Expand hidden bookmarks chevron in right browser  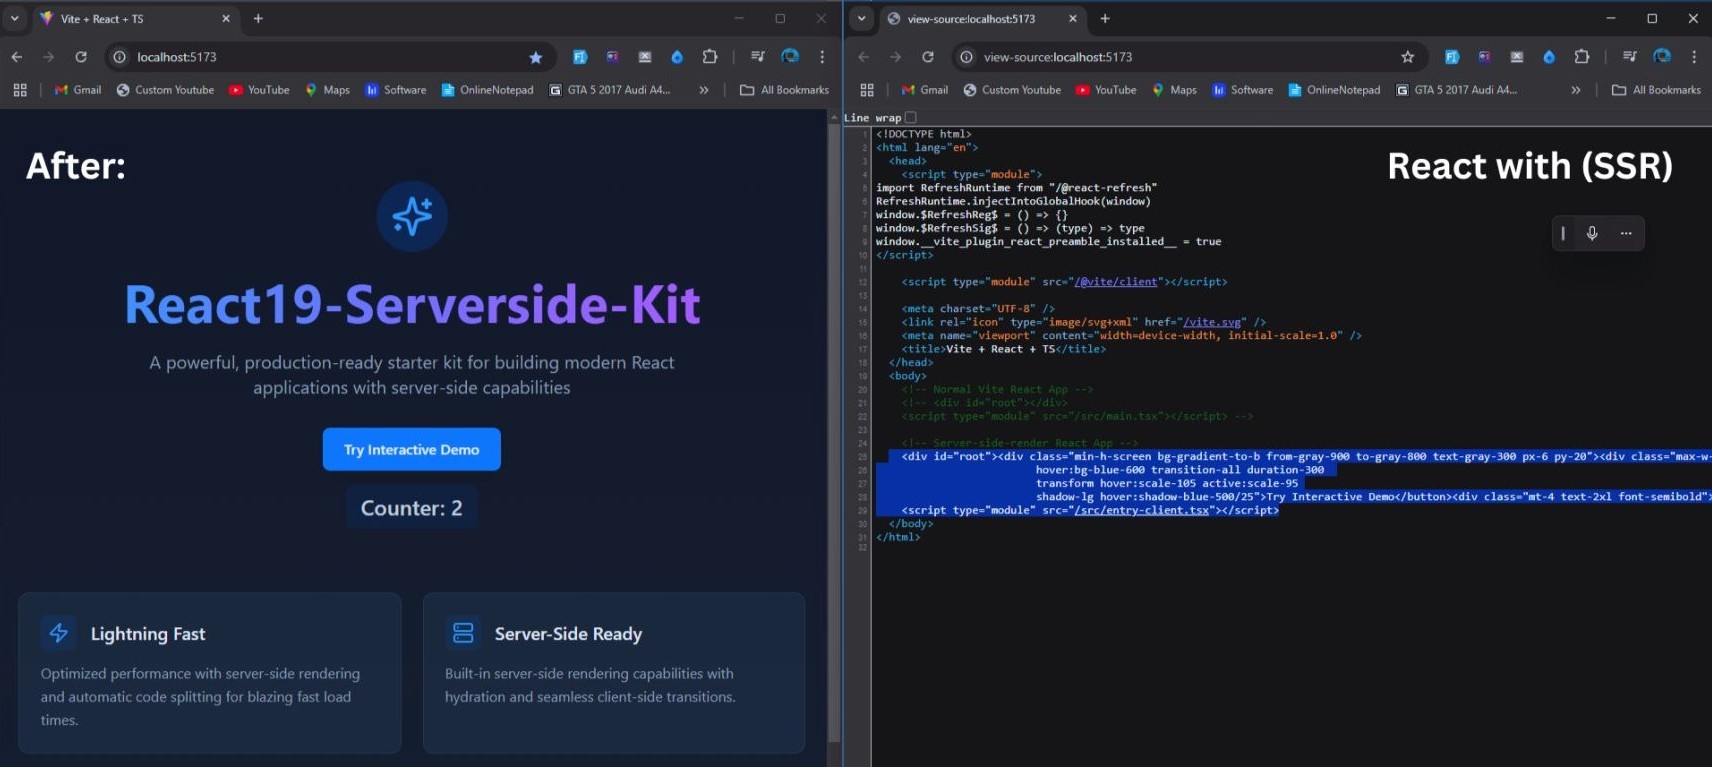pyautogui.click(x=1576, y=90)
